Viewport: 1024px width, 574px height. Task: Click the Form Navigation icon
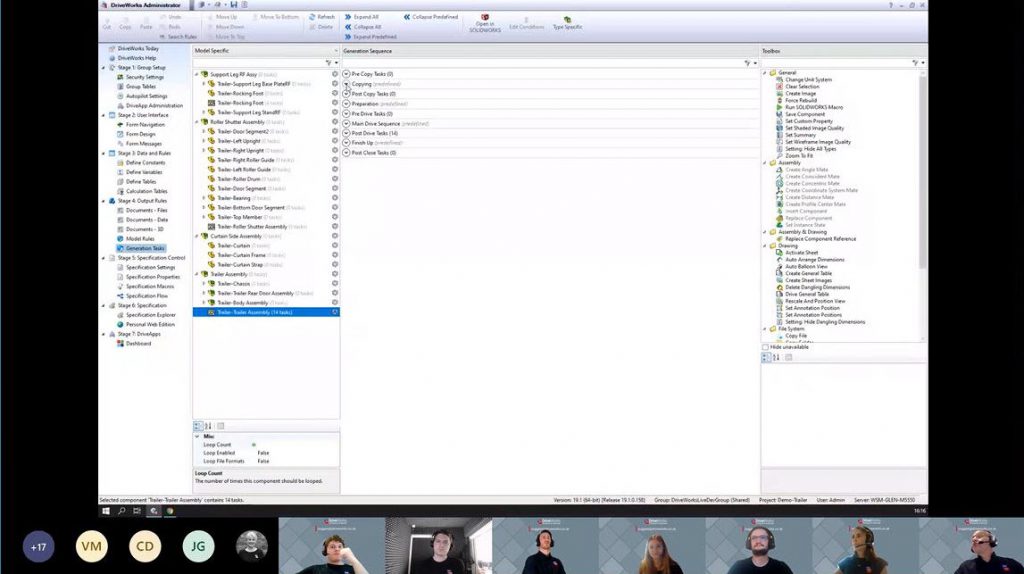click(x=120, y=125)
